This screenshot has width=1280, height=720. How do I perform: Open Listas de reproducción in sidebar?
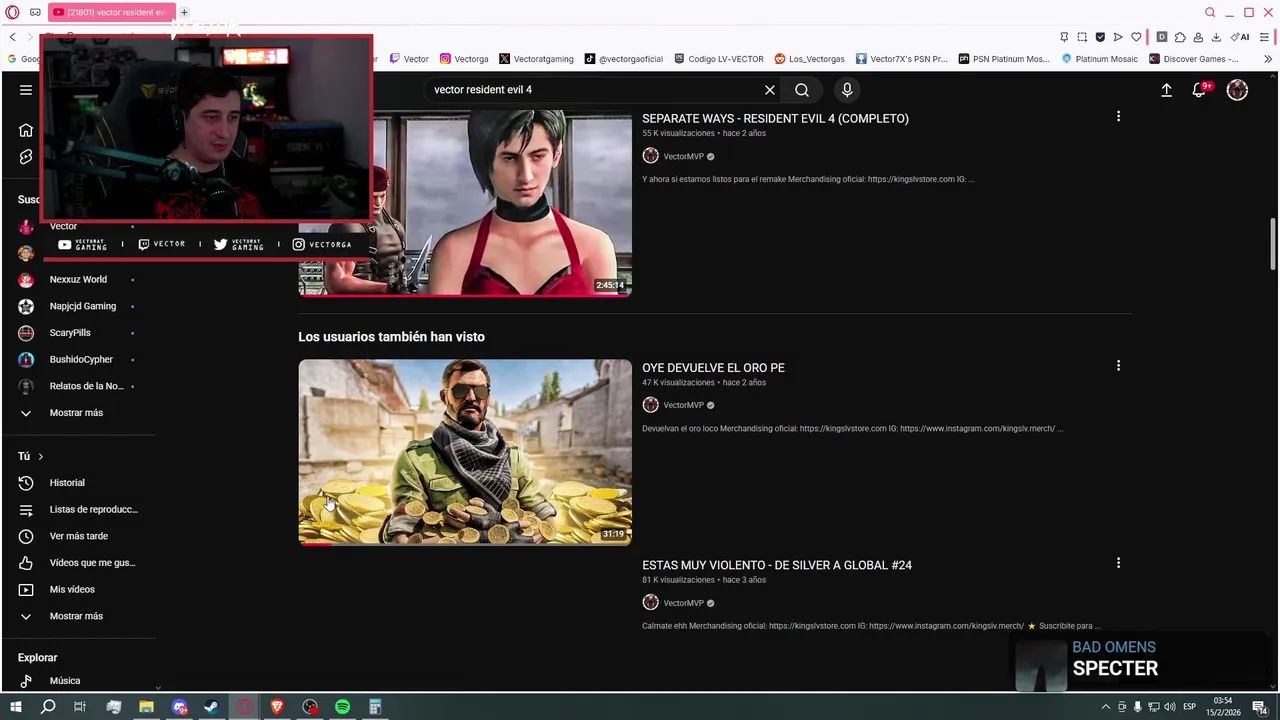(x=79, y=510)
